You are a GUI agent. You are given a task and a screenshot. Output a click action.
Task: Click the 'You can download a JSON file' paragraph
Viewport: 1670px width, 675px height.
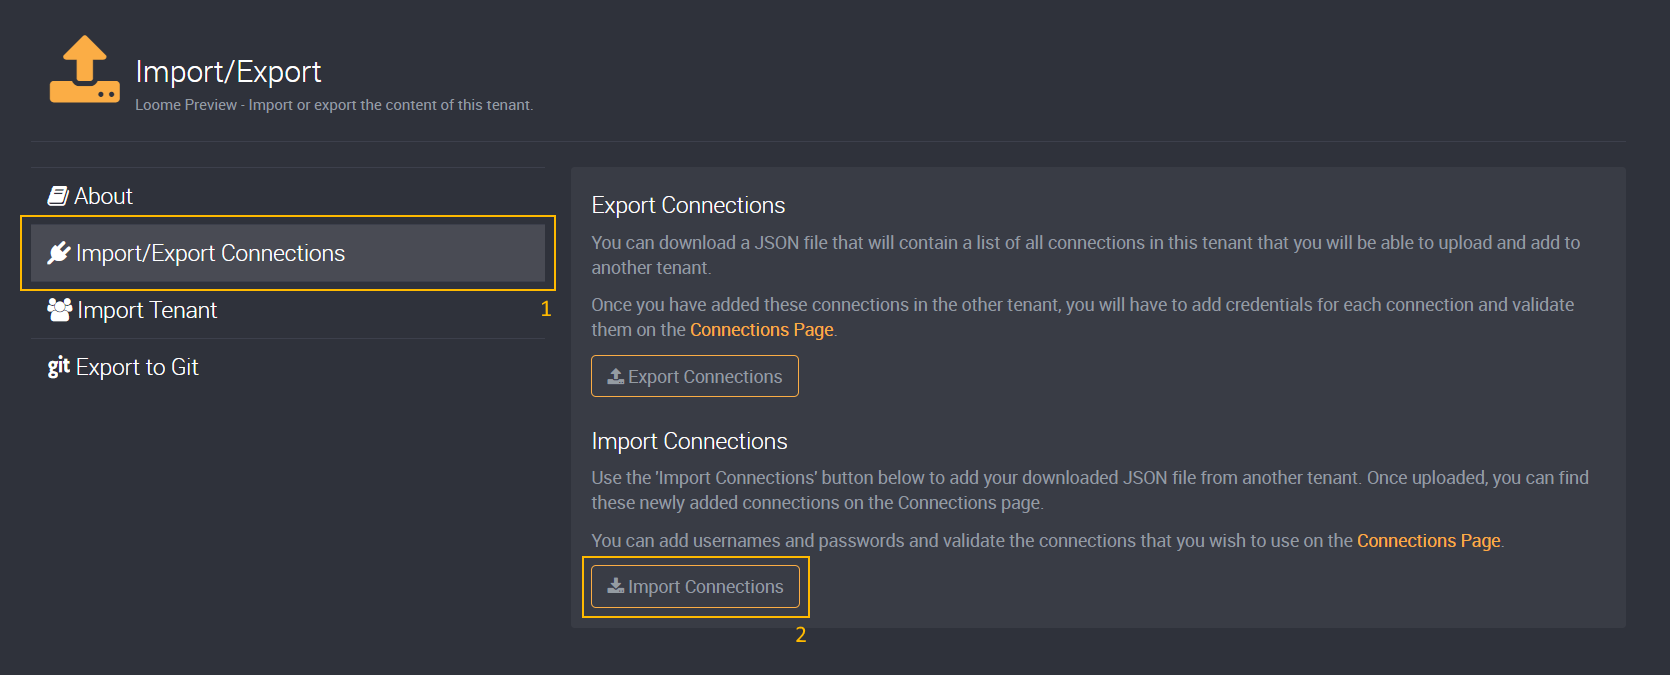pos(1086,255)
